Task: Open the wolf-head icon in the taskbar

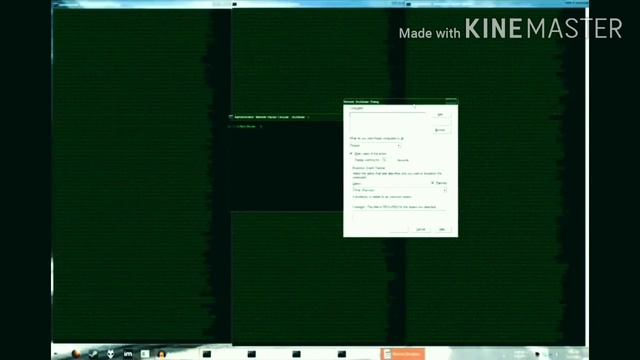Action: pyautogui.click(x=111, y=354)
